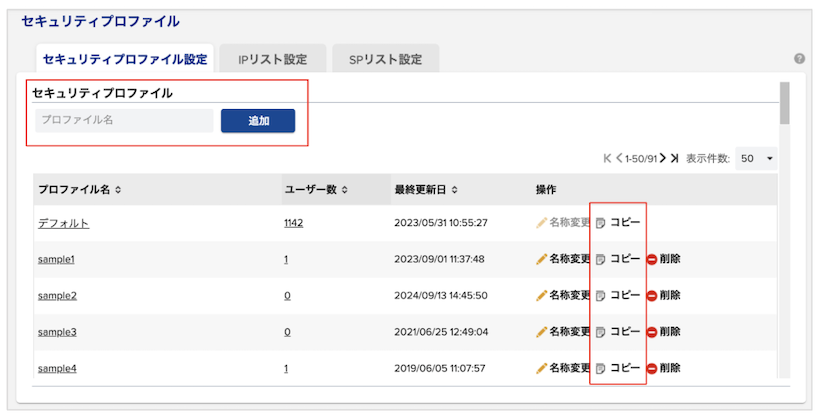The width and height of the screenshot is (821, 420).
Task: Click user count link for sample1
Action: 286,259
